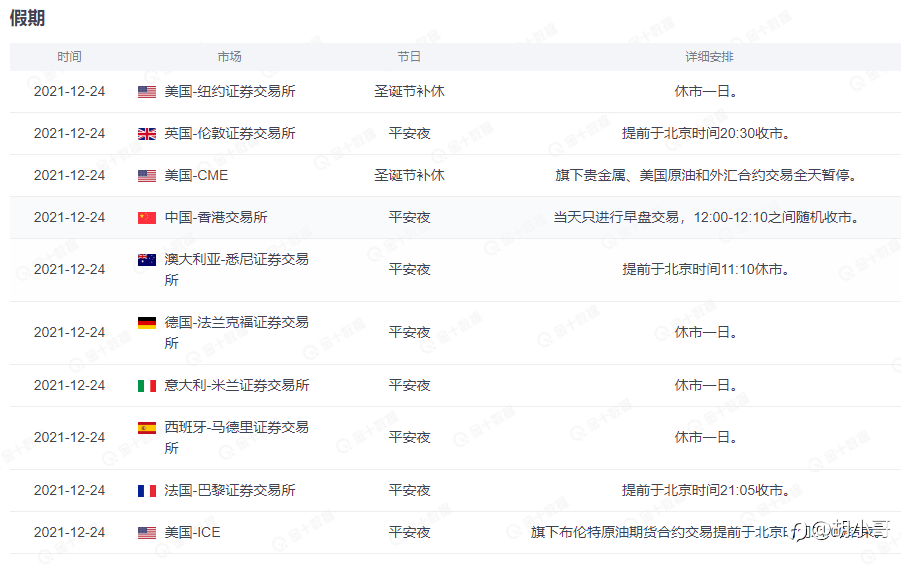Click 提前于北京时间11:10休市 detail text
The image size is (901, 567).
pyautogui.click(x=706, y=269)
